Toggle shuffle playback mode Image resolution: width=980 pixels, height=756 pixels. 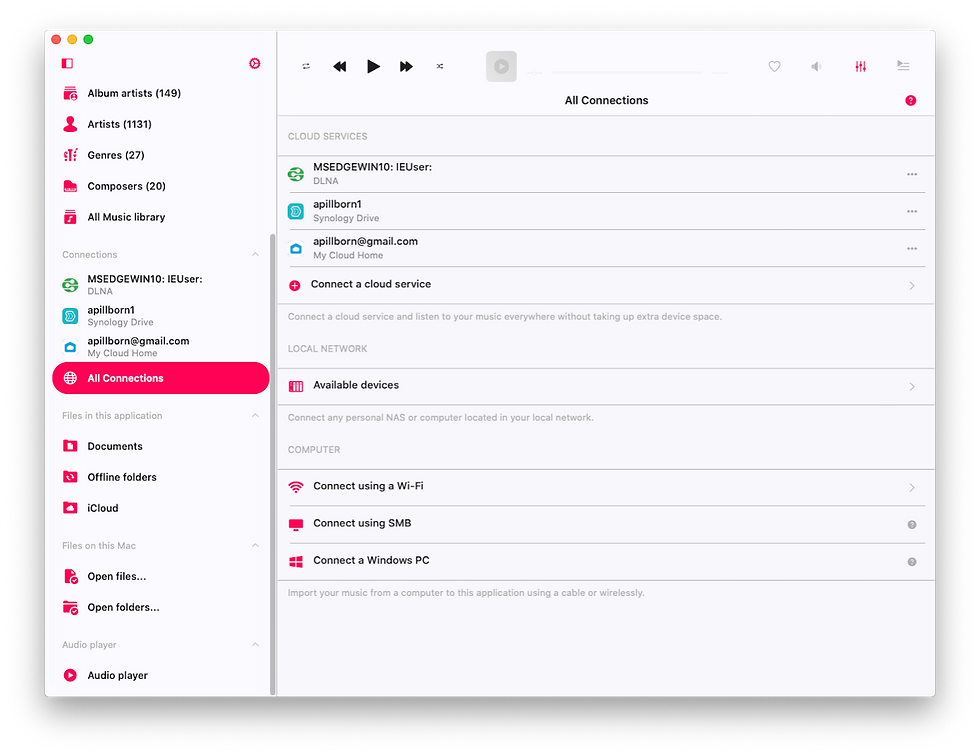point(440,66)
